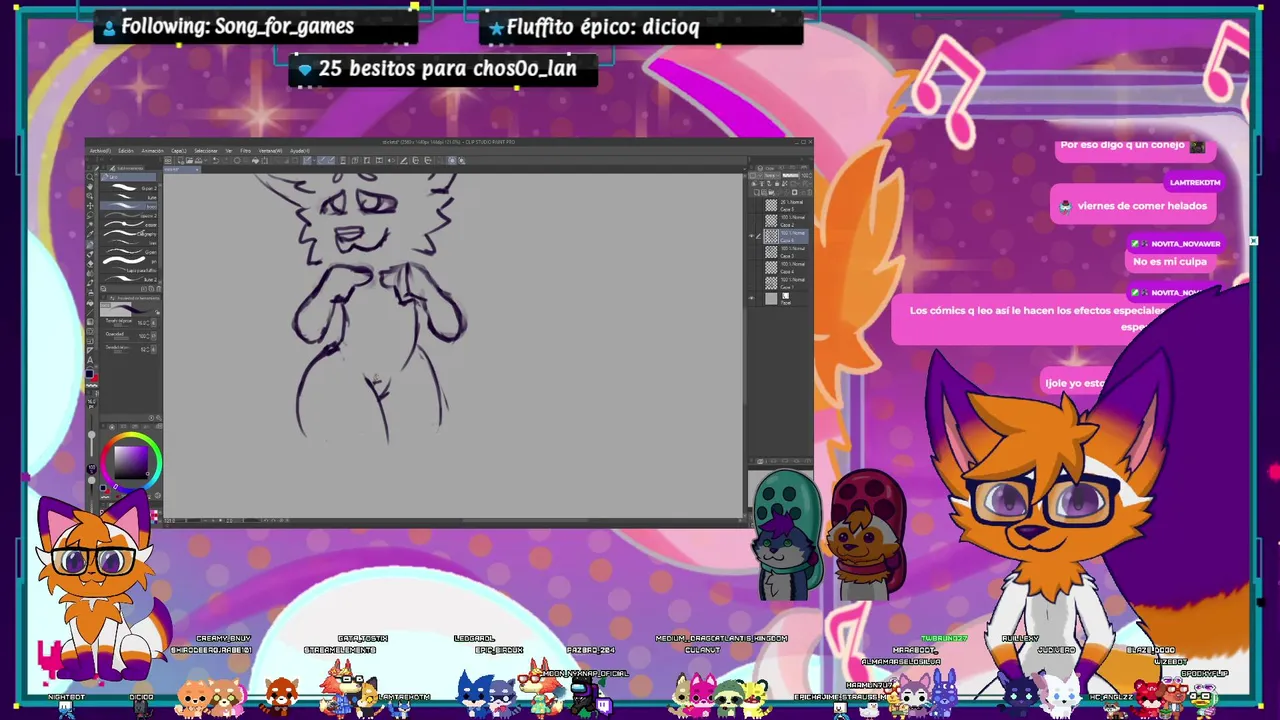Select the Move Layer tool

(x=90, y=206)
